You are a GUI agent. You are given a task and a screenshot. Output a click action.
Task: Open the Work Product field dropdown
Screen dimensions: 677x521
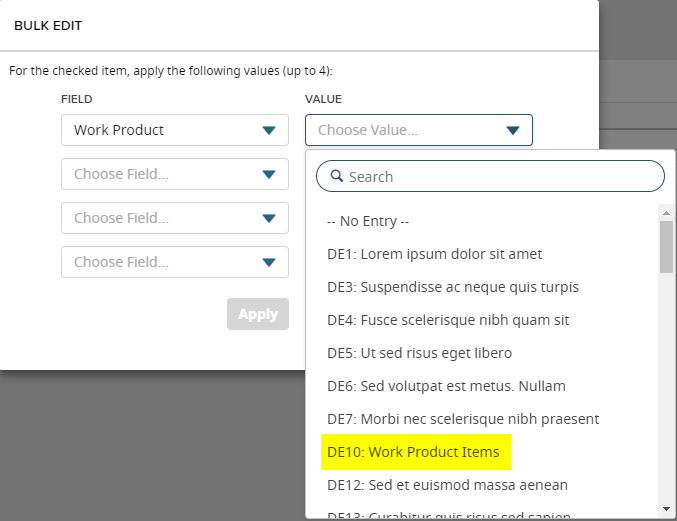point(174,130)
